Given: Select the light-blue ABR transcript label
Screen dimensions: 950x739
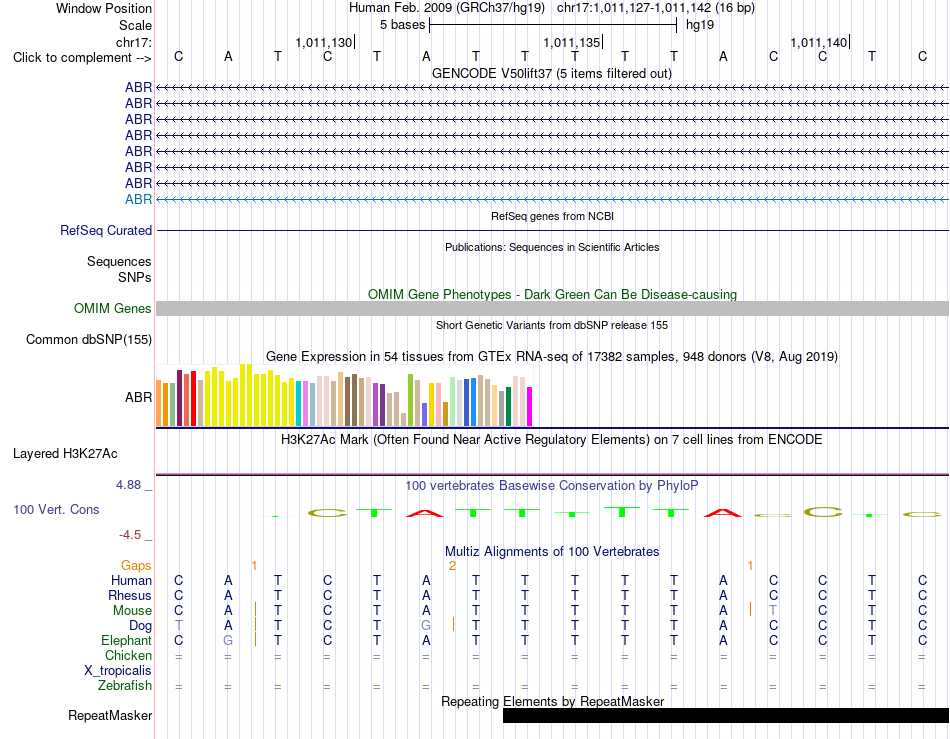Looking at the screenshot, I should [138, 199].
